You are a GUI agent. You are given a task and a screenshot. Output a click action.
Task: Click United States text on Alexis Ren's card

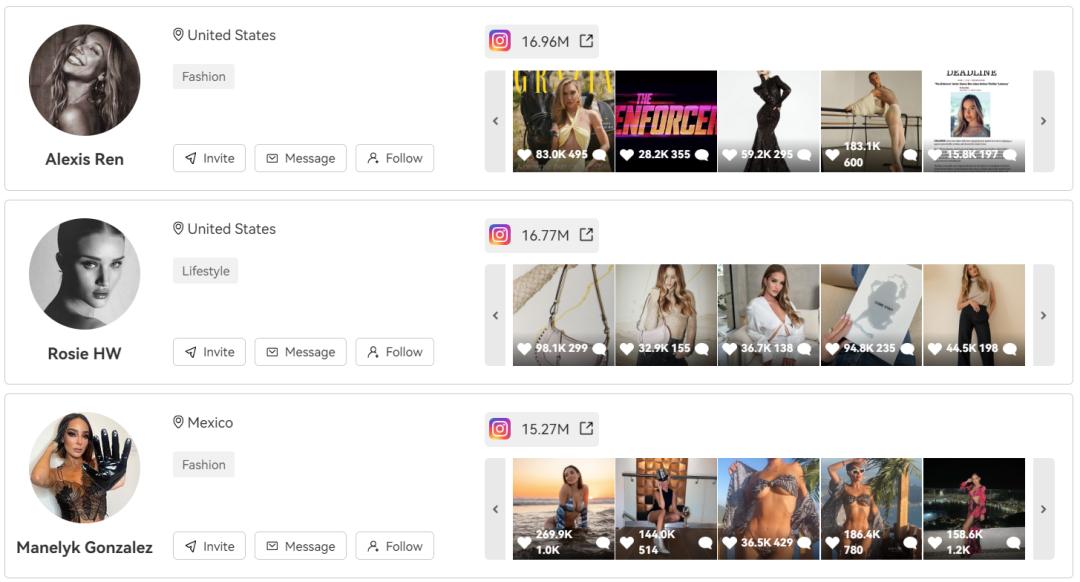pyautogui.click(x=231, y=35)
